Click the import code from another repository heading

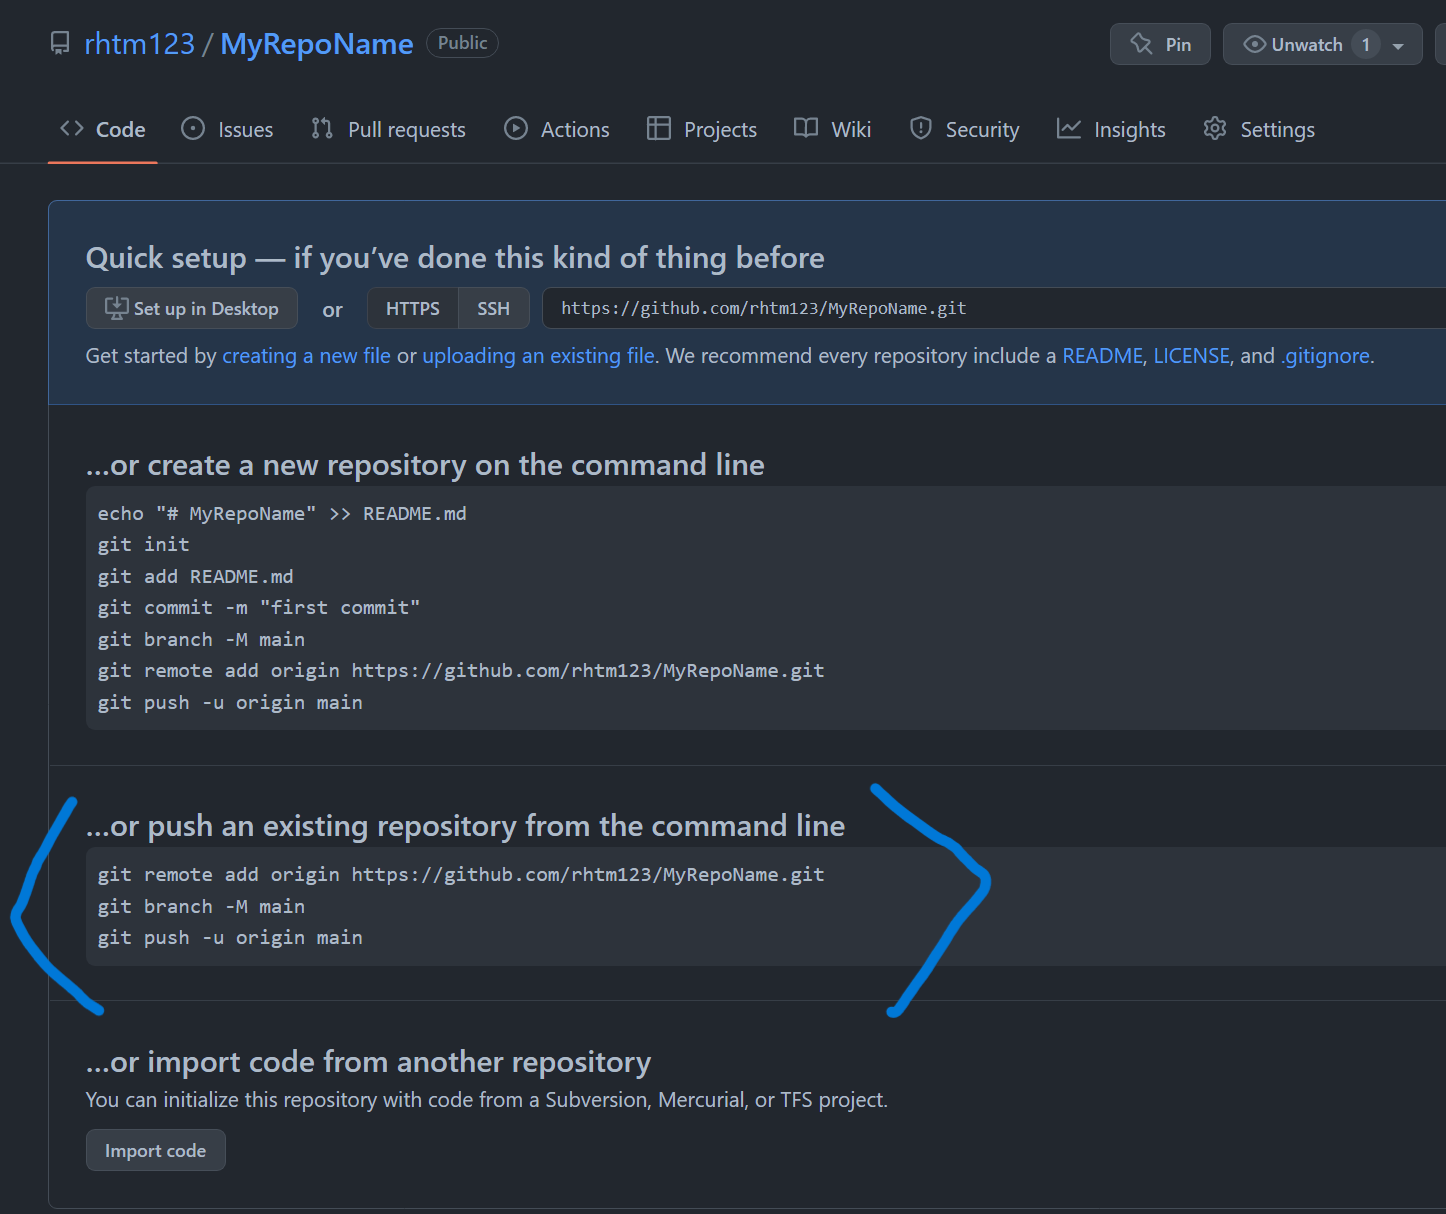(369, 1062)
